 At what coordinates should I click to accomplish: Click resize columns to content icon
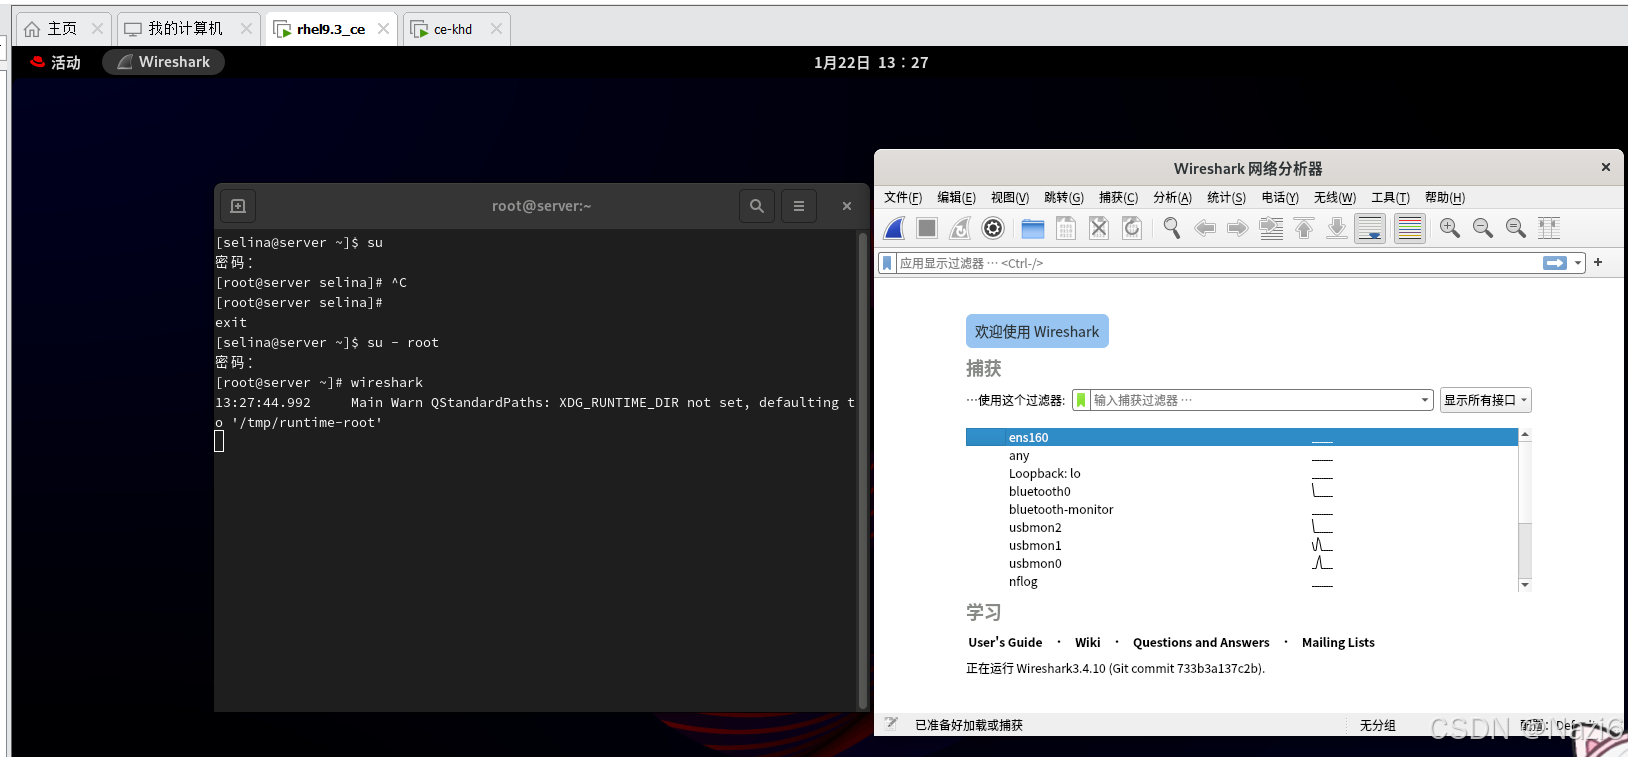[x=1549, y=229]
